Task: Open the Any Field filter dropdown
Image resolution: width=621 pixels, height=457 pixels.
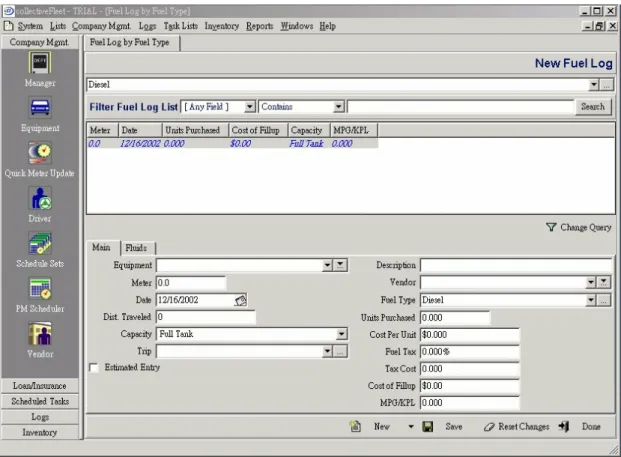Action: tap(250, 107)
